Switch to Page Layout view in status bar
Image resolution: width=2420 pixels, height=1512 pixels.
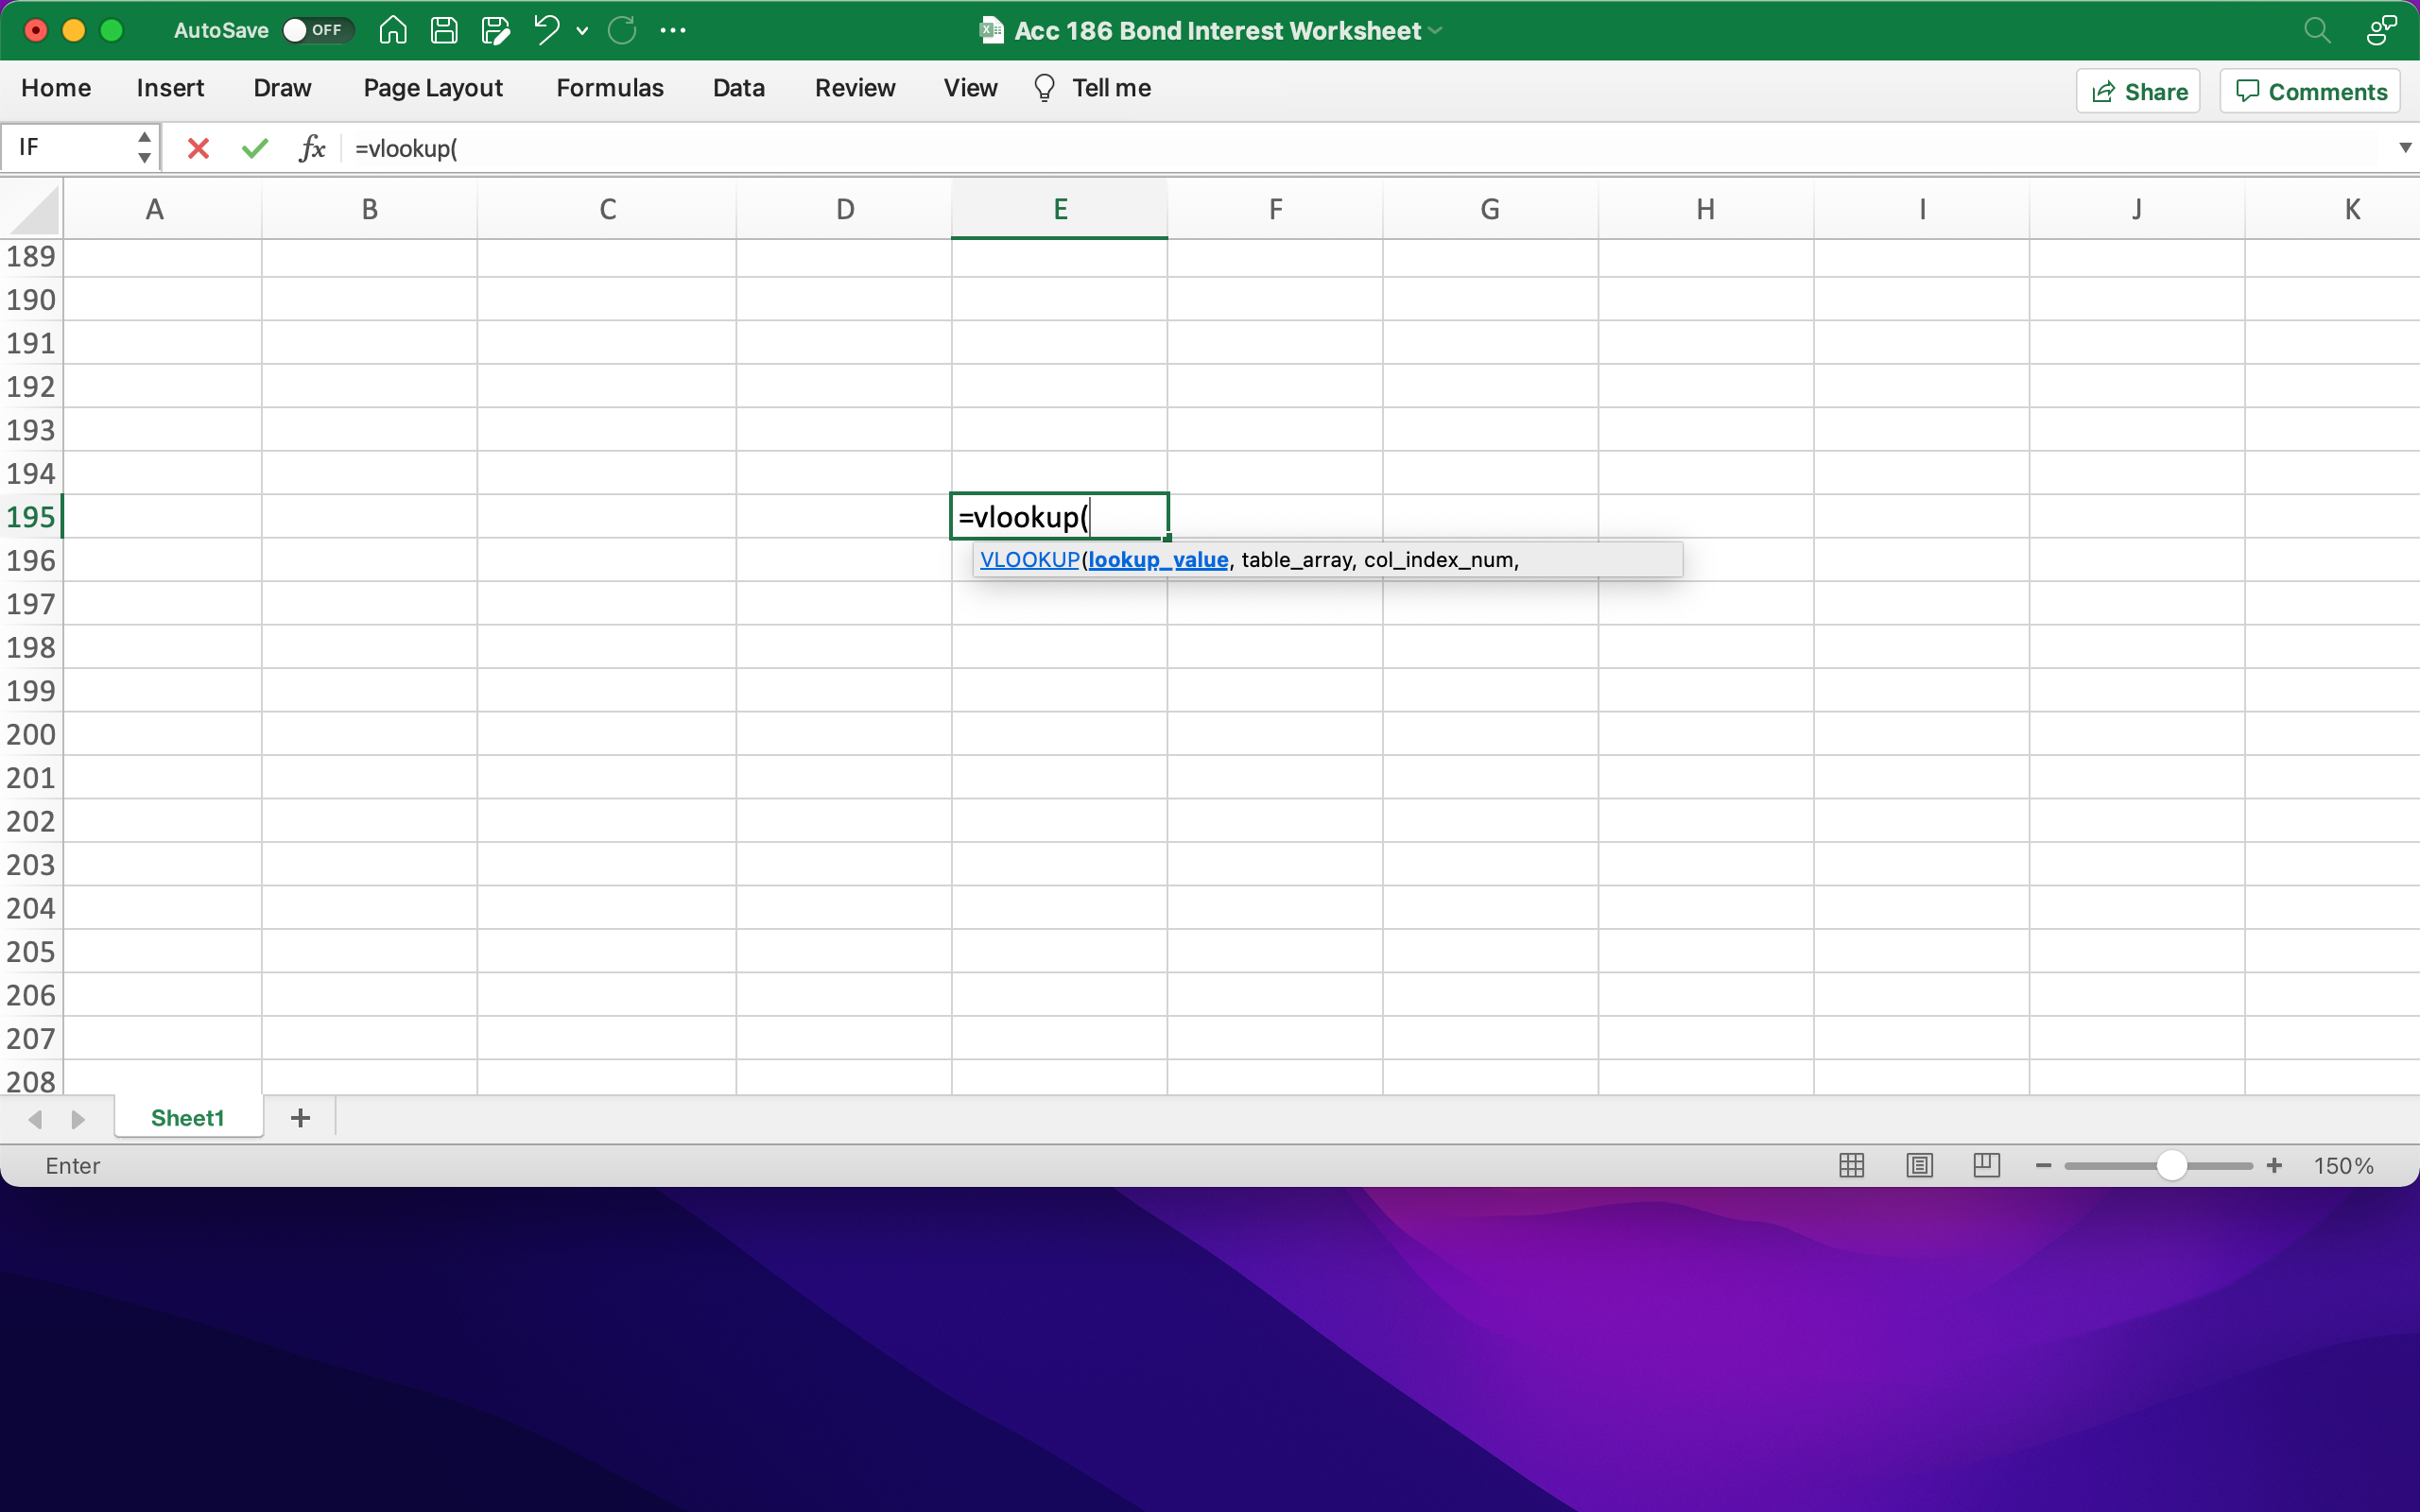pos(1918,1165)
